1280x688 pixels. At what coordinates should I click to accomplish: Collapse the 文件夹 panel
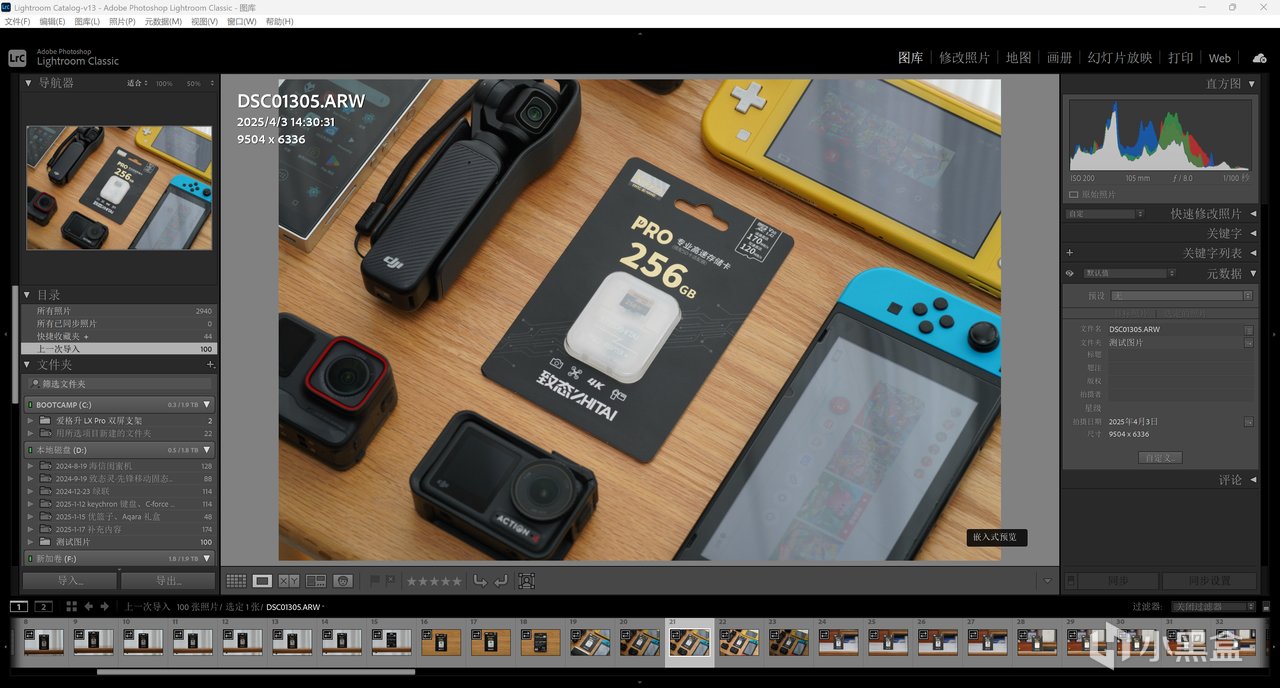click(x=28, y=365)
